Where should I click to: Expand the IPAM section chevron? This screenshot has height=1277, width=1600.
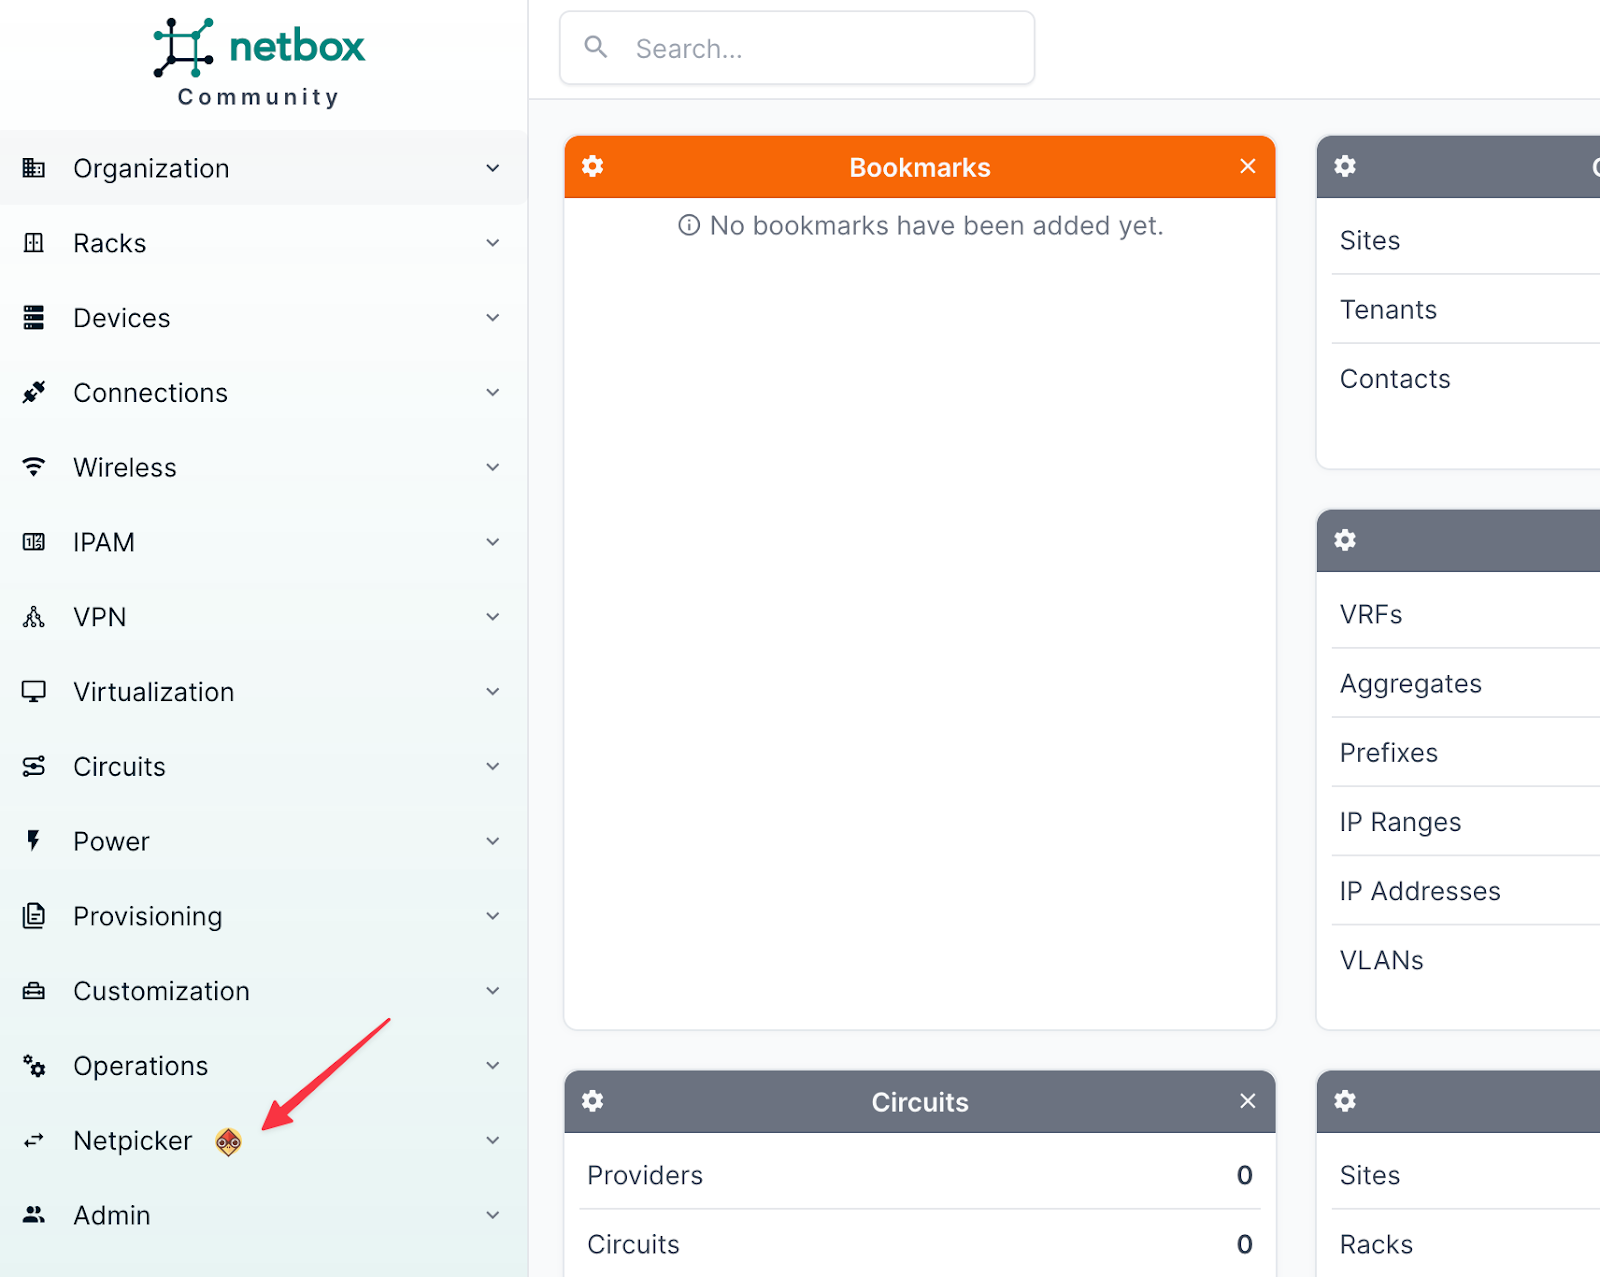(x=493, y=542)
